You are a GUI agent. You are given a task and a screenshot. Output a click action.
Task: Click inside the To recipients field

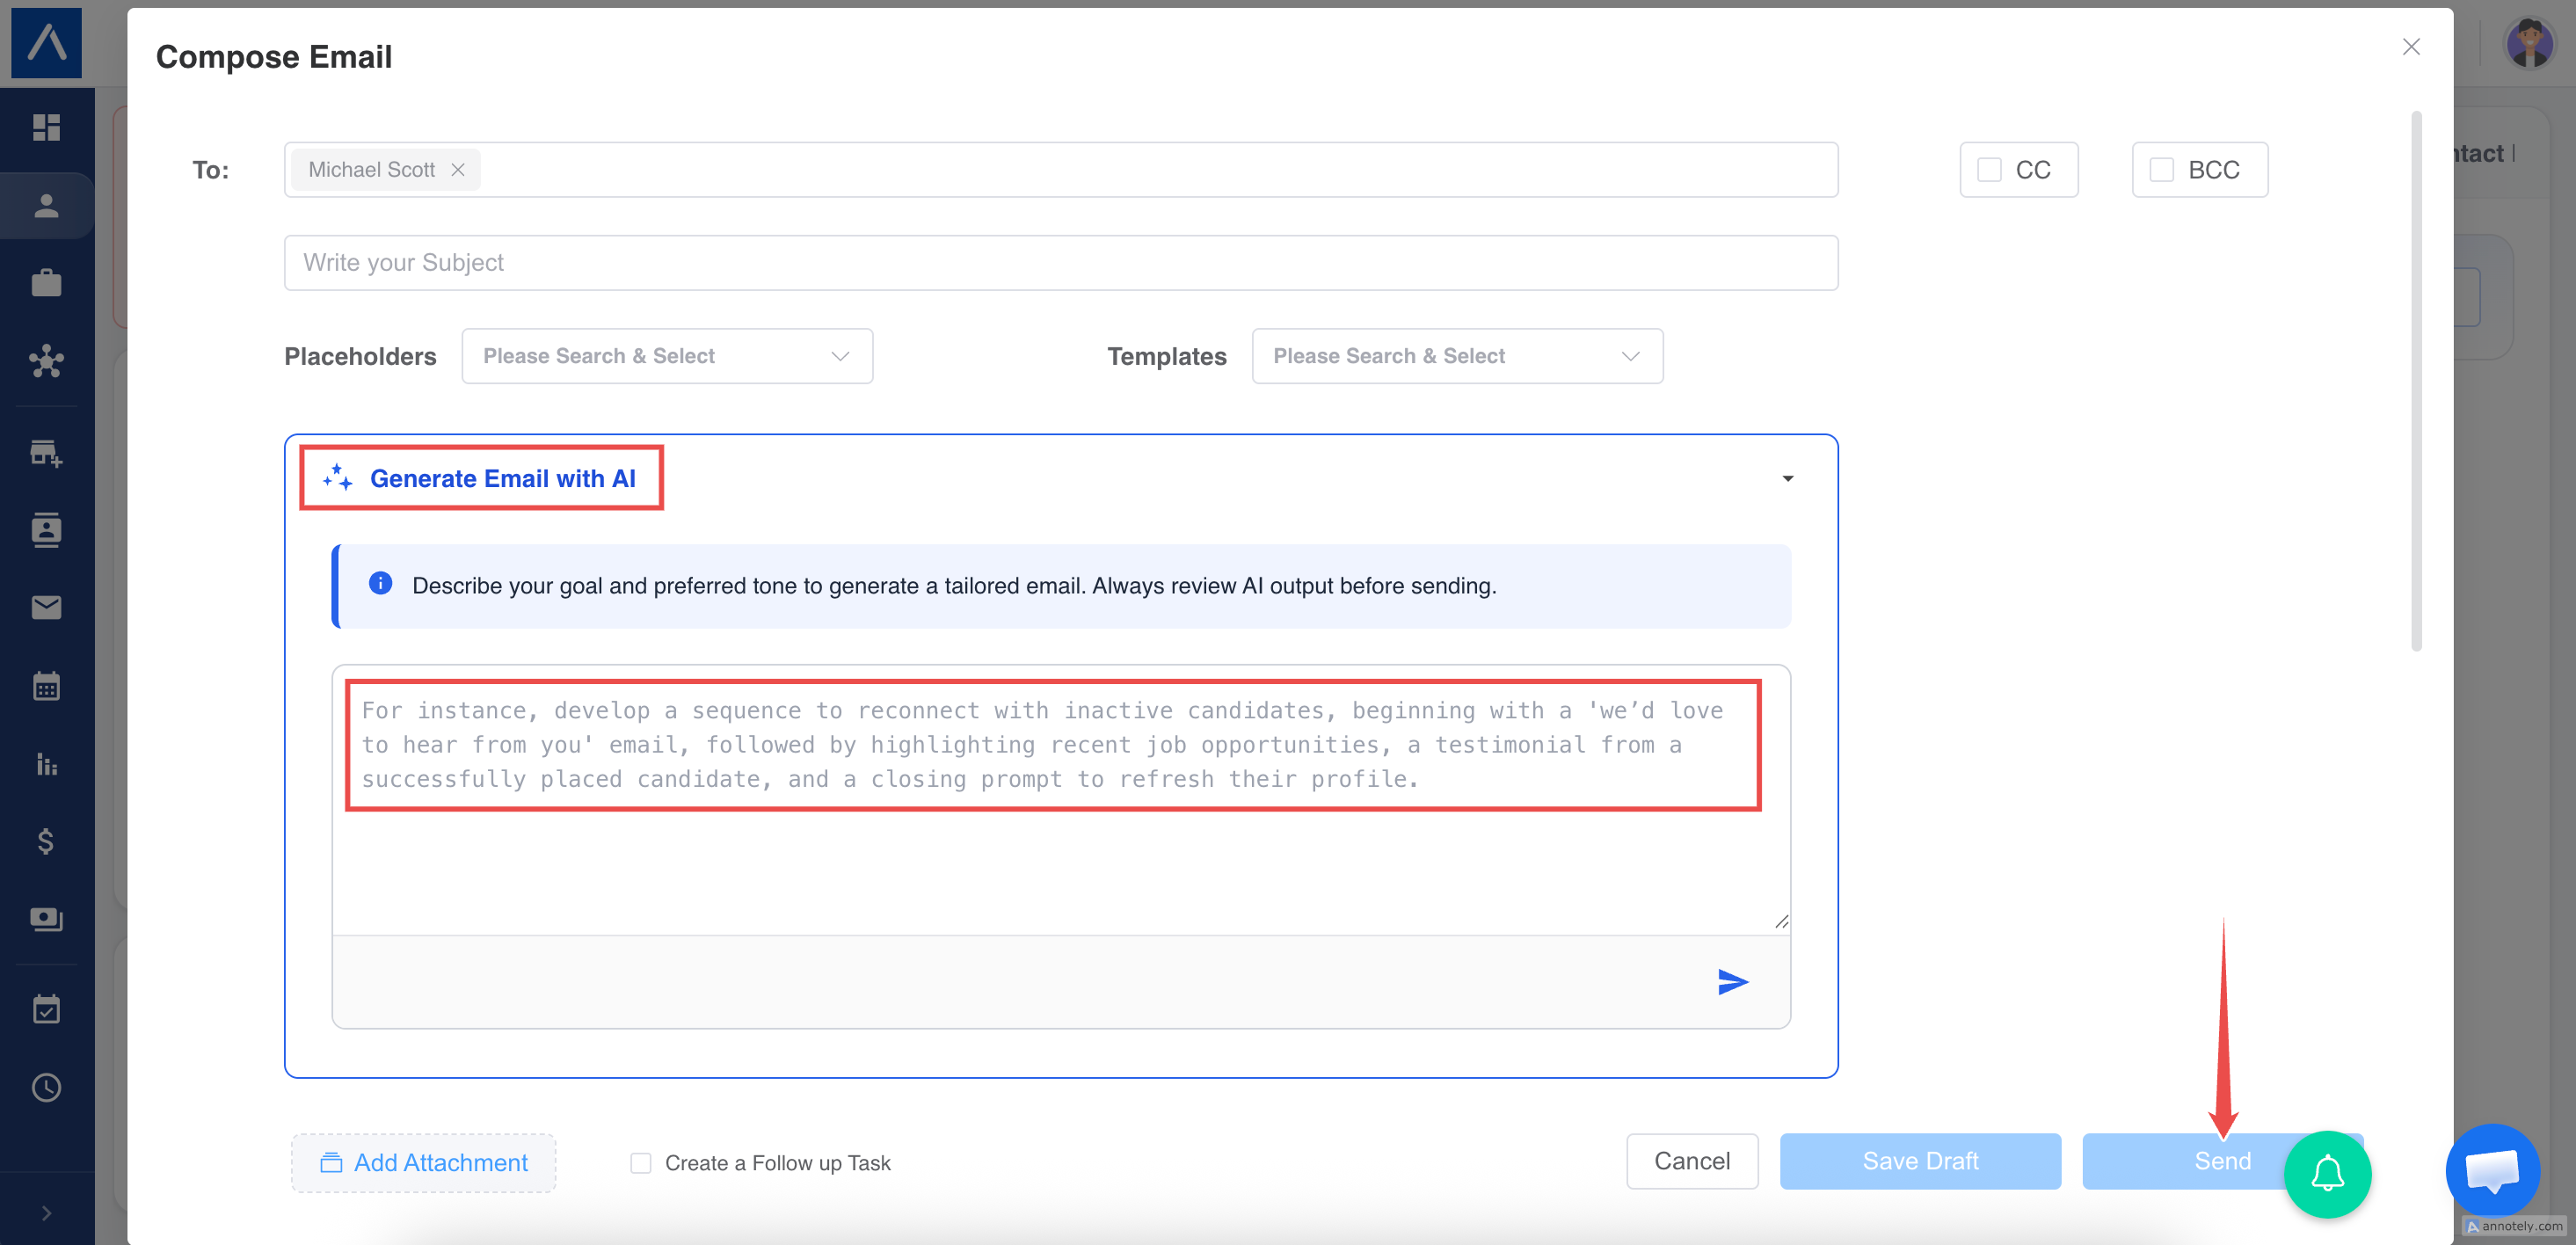coord(1060,170)
